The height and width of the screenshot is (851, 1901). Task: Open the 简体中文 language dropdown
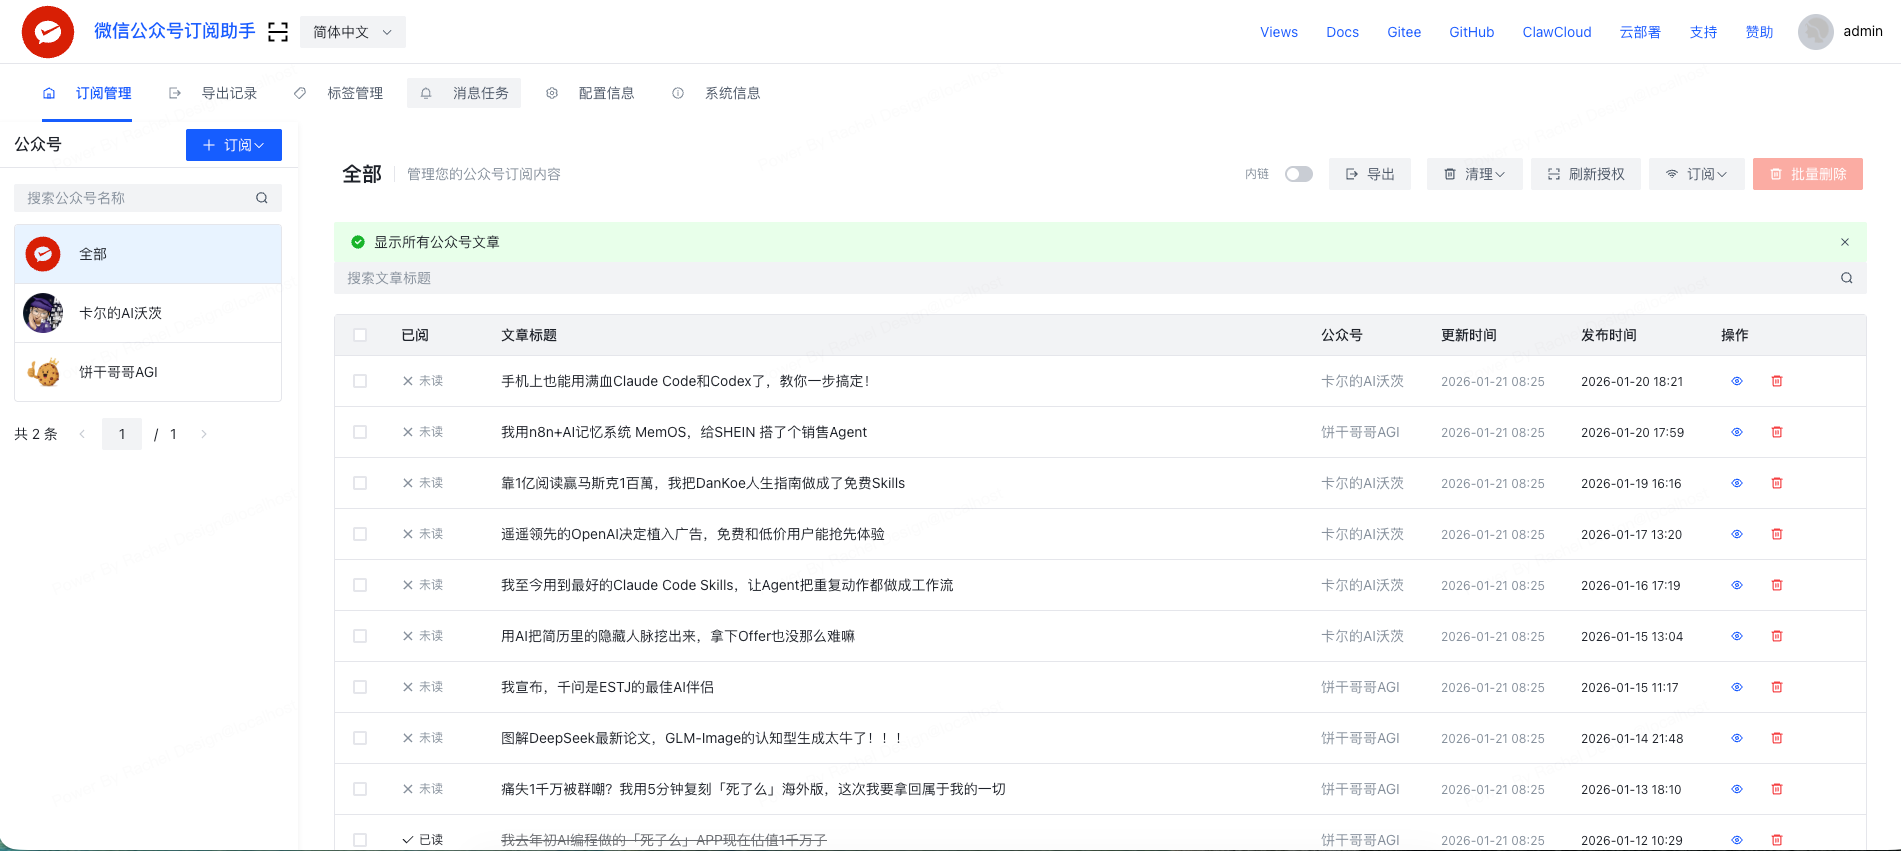tap(353, 32)
